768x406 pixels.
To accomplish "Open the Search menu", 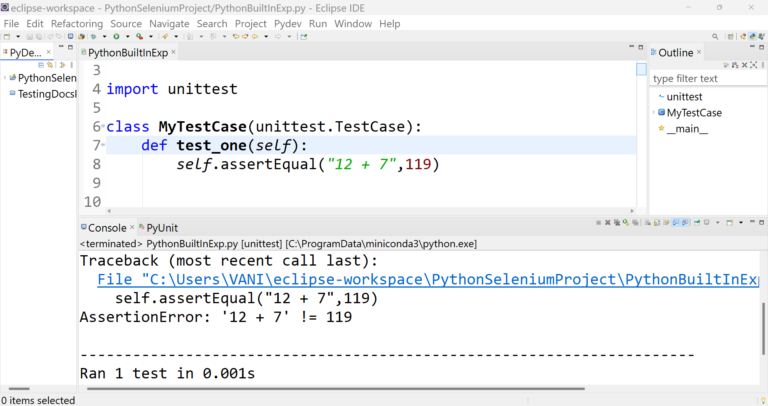I will tap(212, 24).
